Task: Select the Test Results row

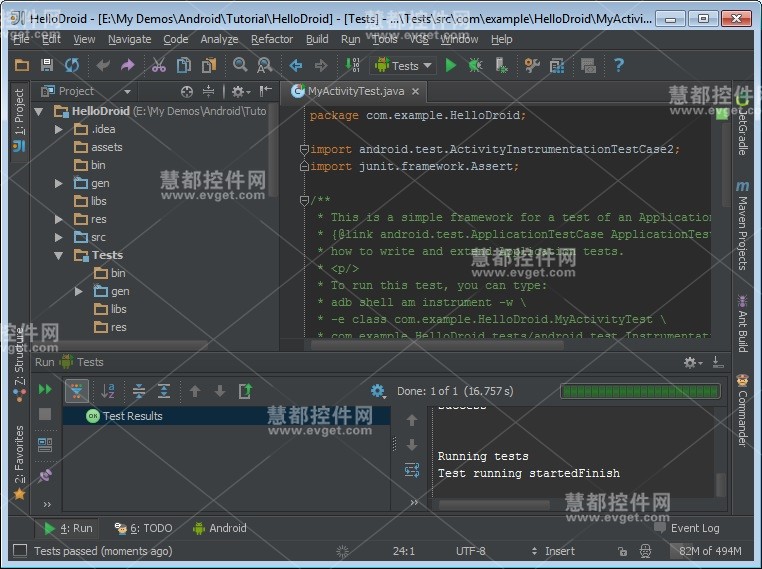Action: [x=226, y=416]
